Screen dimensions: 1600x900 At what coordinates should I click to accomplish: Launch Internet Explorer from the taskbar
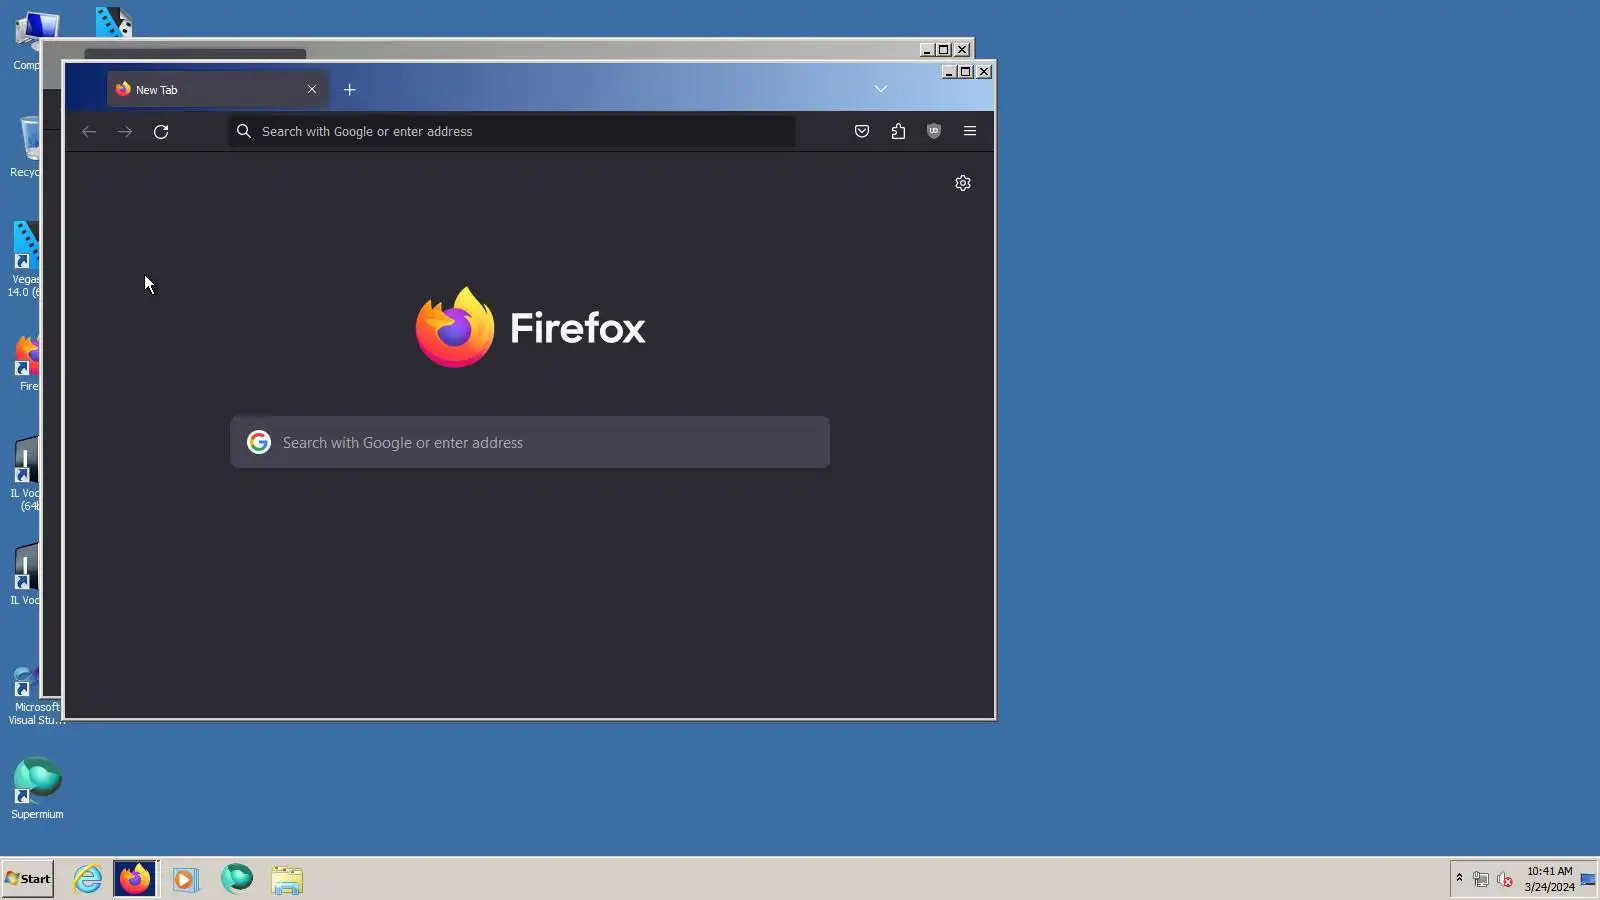pos(88,879)
